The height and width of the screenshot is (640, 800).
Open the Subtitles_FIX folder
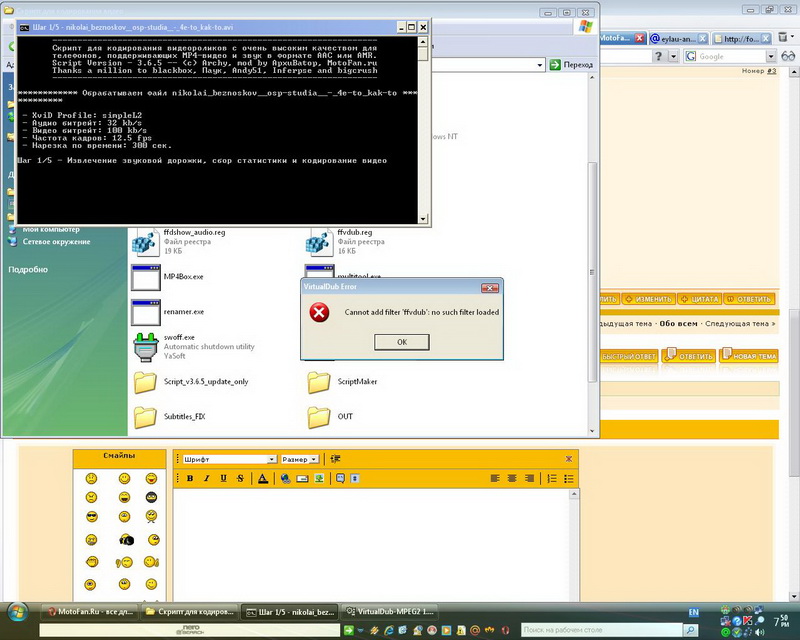click(145, 417)
